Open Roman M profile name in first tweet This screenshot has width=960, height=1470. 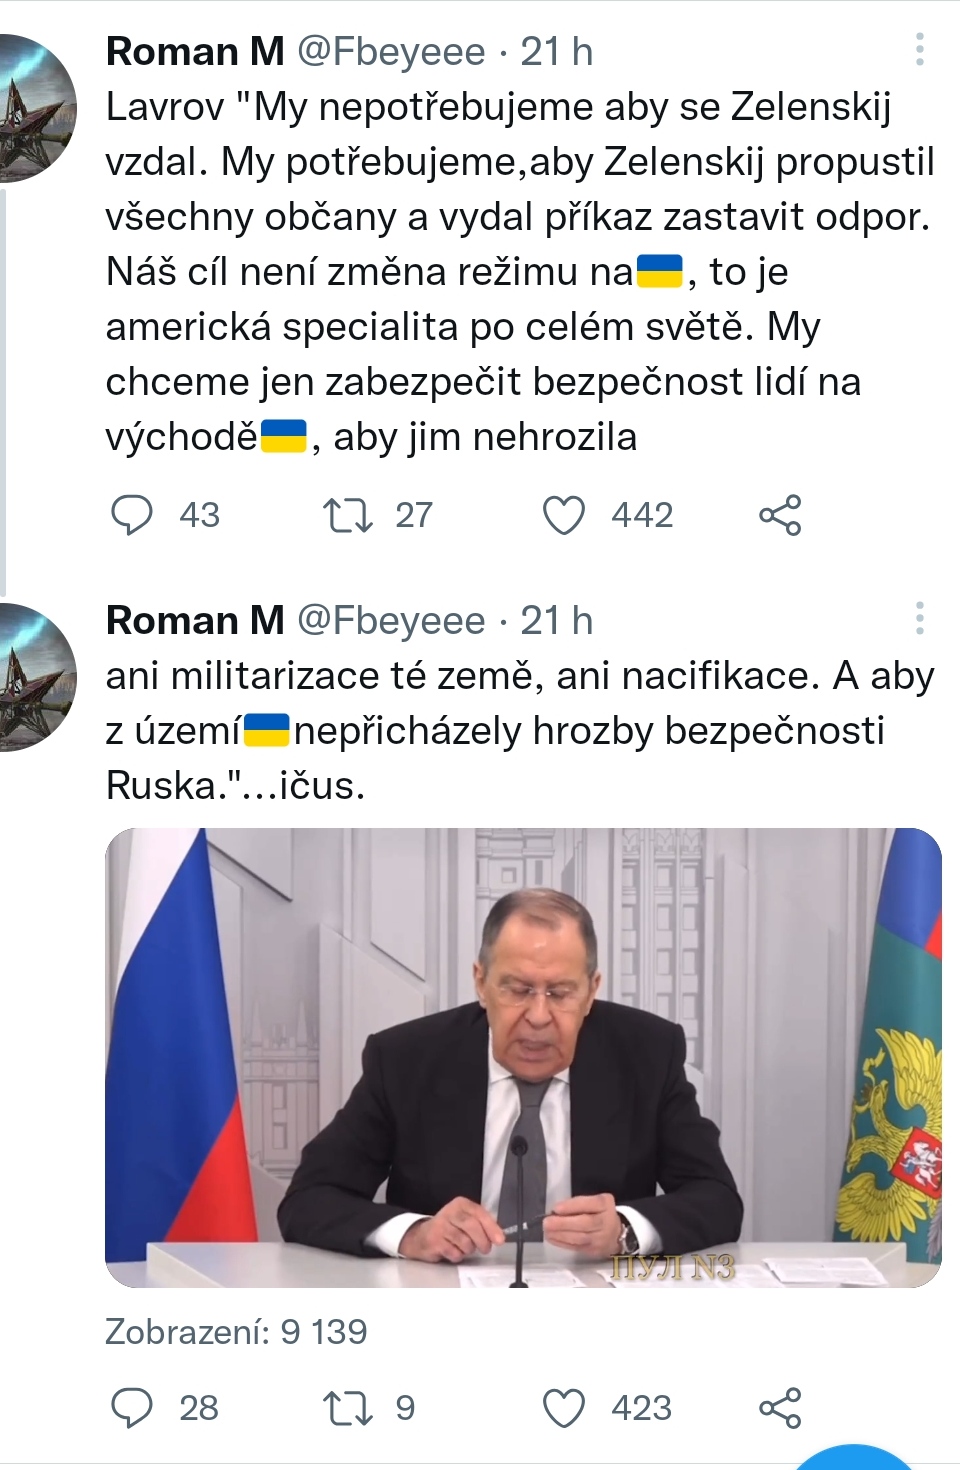195,51
